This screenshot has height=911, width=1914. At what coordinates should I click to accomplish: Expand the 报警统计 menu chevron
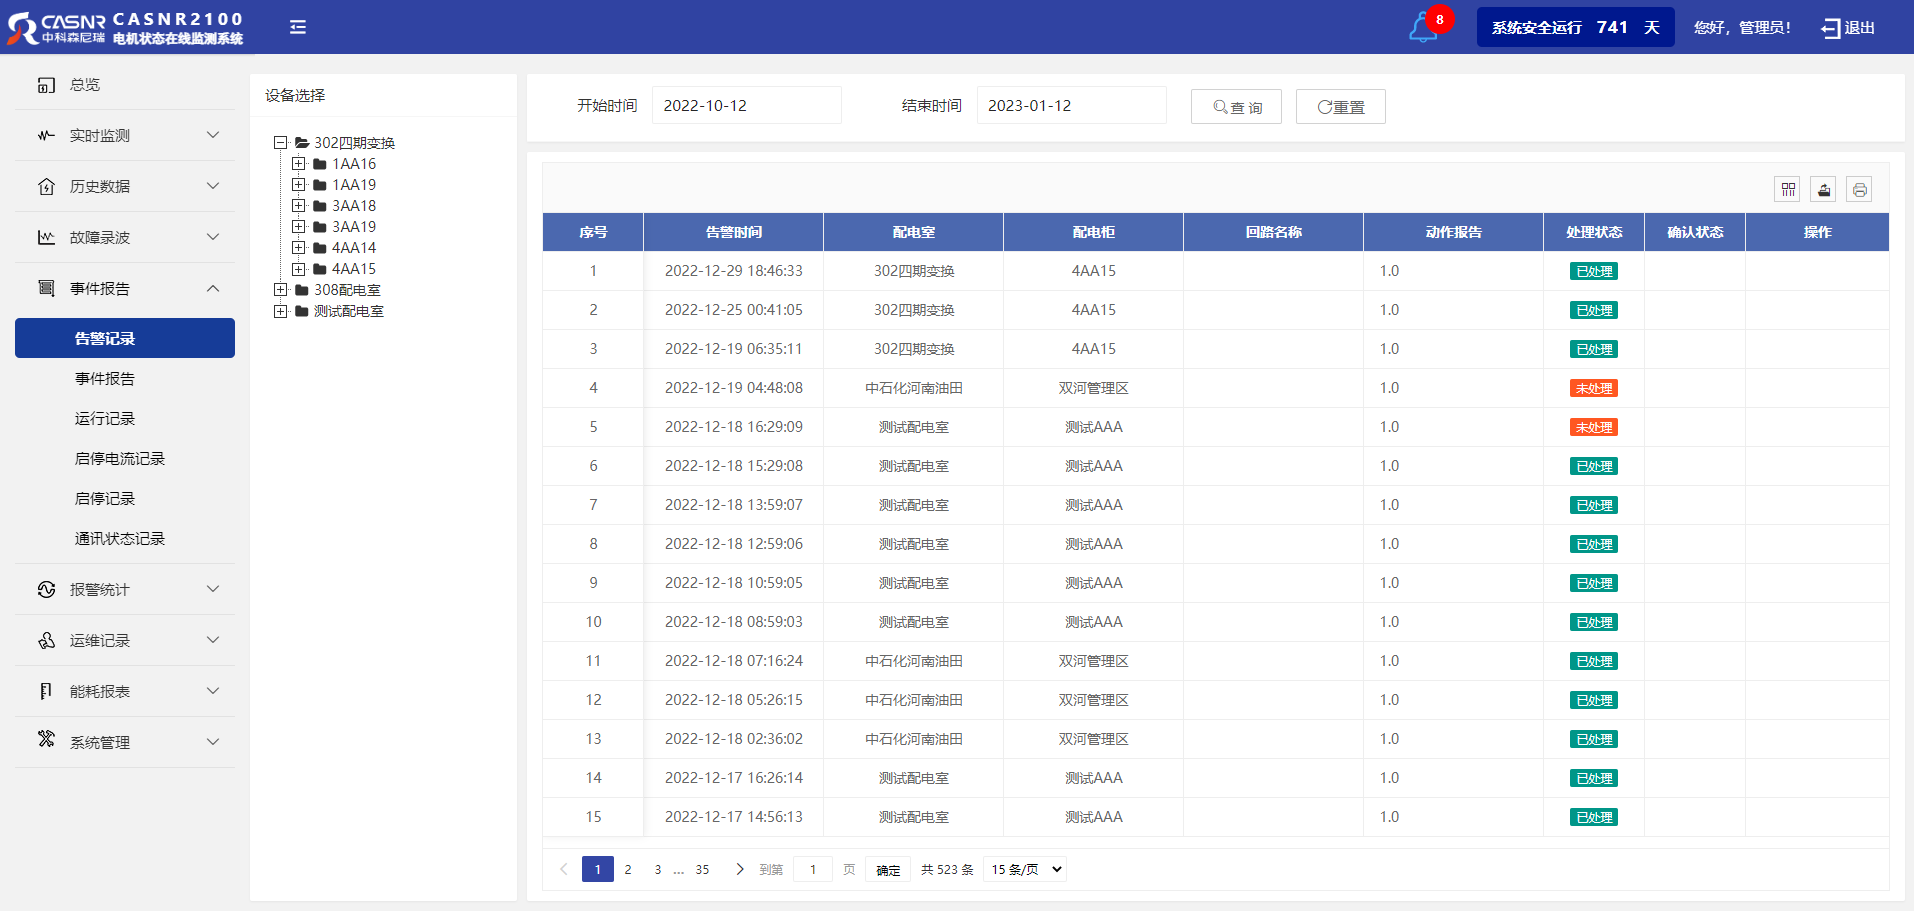[x=213, y=589]
